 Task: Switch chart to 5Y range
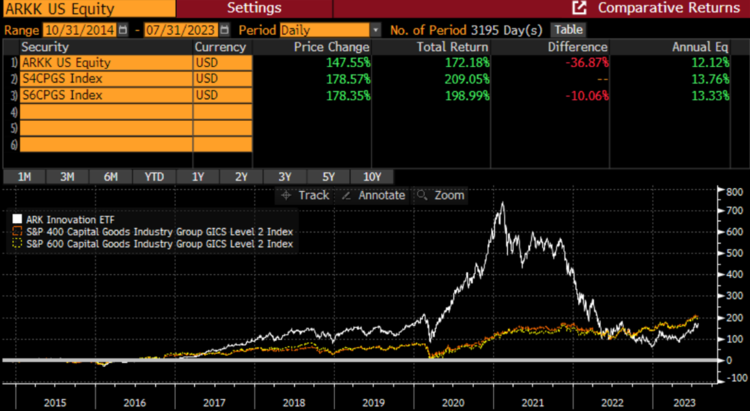[x=328, y=177]
